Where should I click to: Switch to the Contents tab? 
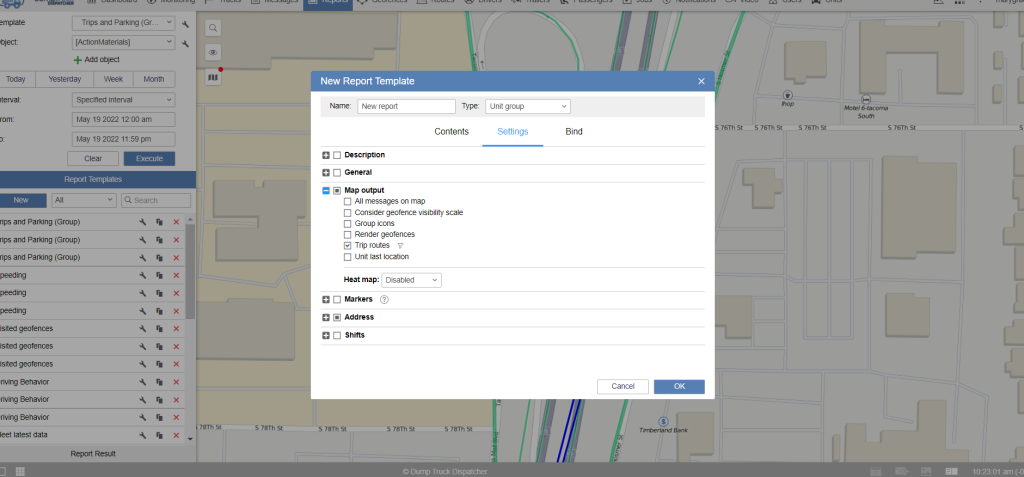(x=451, y=132)
